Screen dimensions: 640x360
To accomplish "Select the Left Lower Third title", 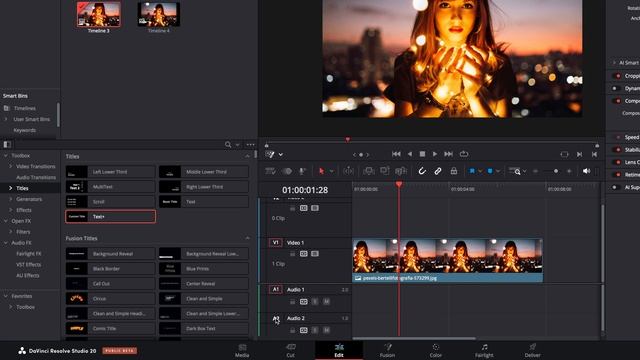I will click(x=110, y=172).
